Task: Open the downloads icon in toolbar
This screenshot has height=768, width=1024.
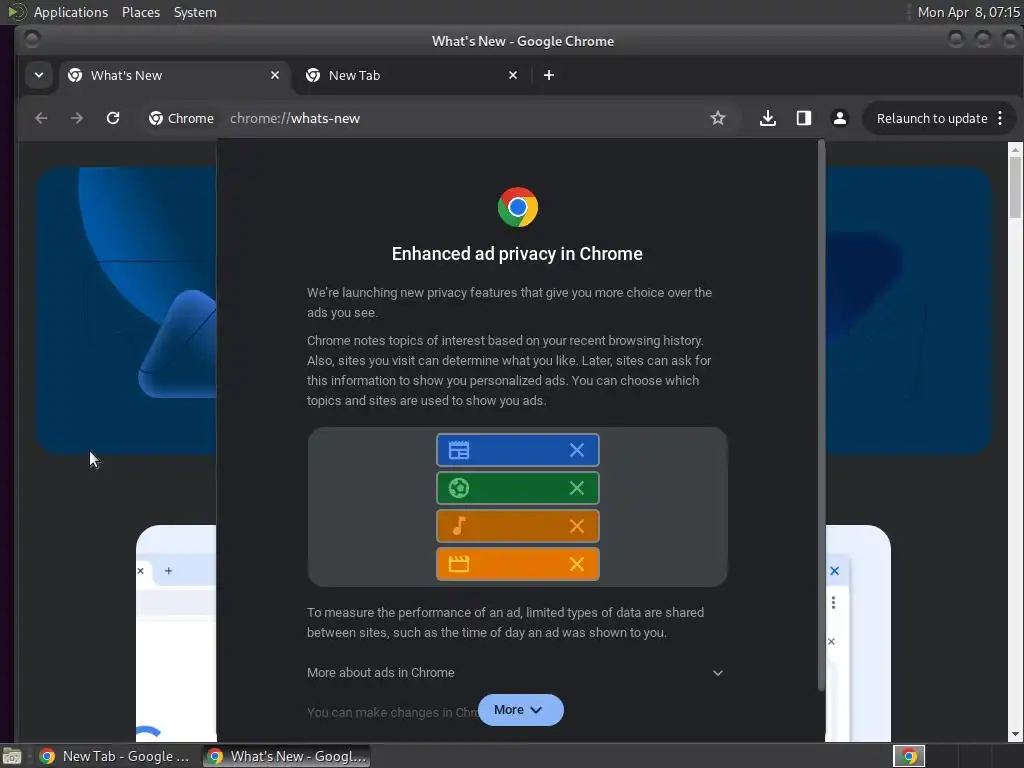Action: tap(768, 118)
